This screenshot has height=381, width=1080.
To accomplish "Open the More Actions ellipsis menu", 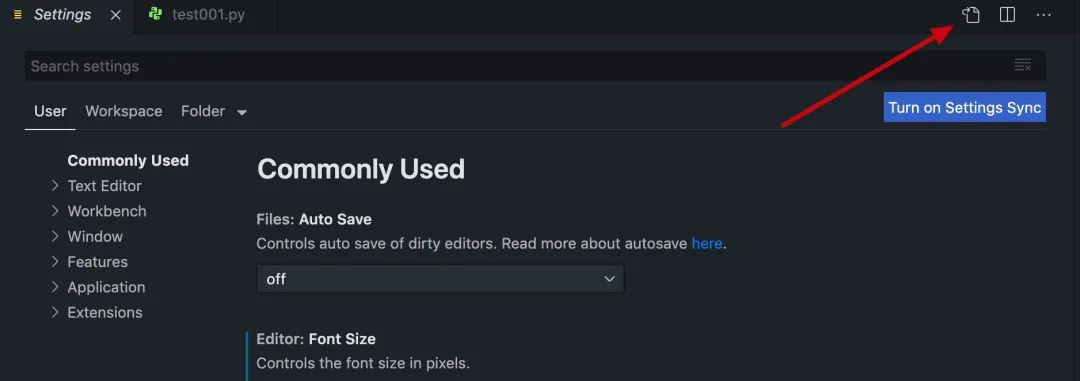I will tap(1043, 14).
